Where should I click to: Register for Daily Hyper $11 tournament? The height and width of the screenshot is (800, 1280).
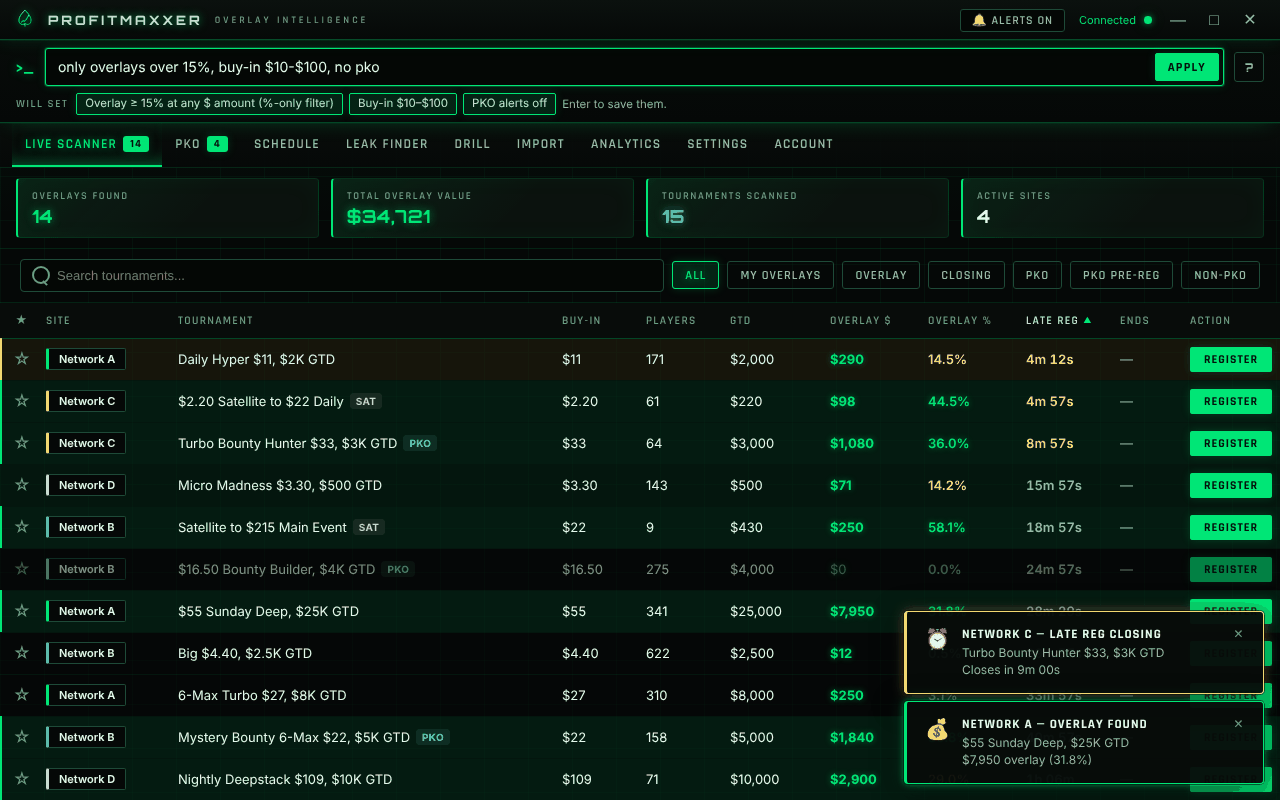(1230, 359)
